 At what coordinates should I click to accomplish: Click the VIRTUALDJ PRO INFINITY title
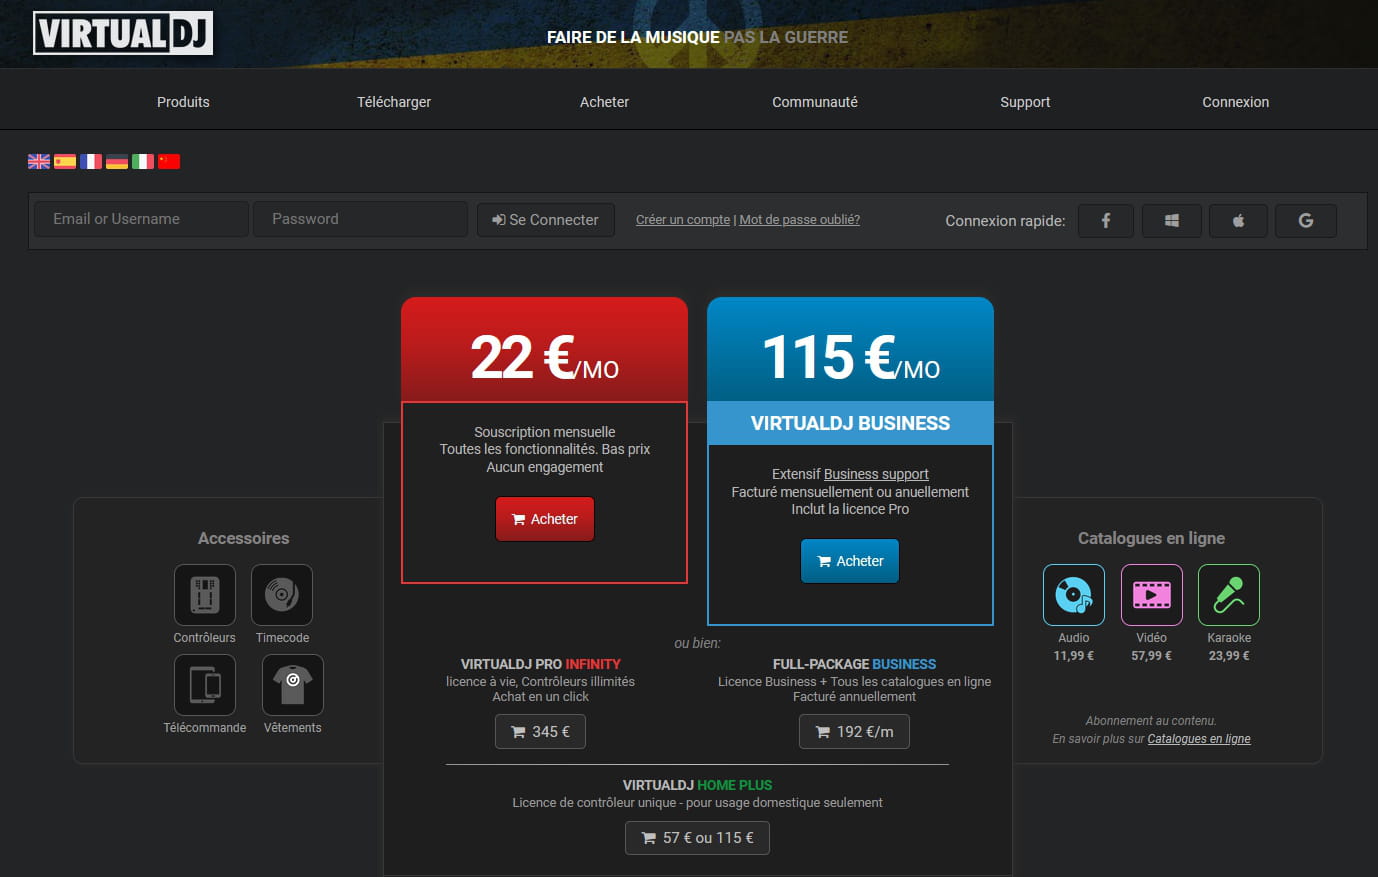(x=540, y=664)
